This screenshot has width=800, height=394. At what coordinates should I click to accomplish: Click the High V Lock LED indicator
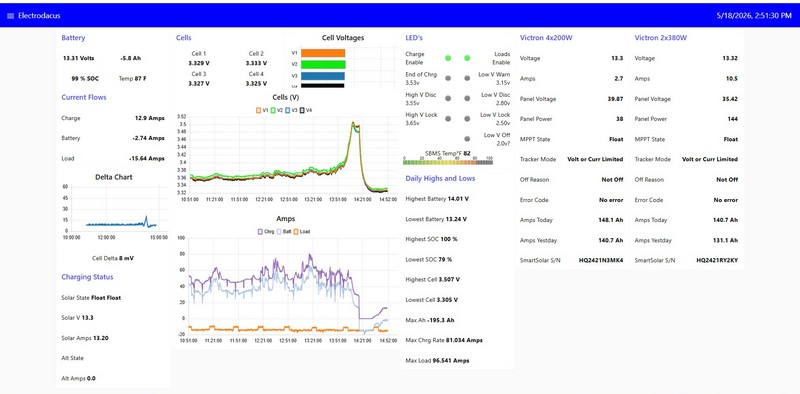click(448, 119)
